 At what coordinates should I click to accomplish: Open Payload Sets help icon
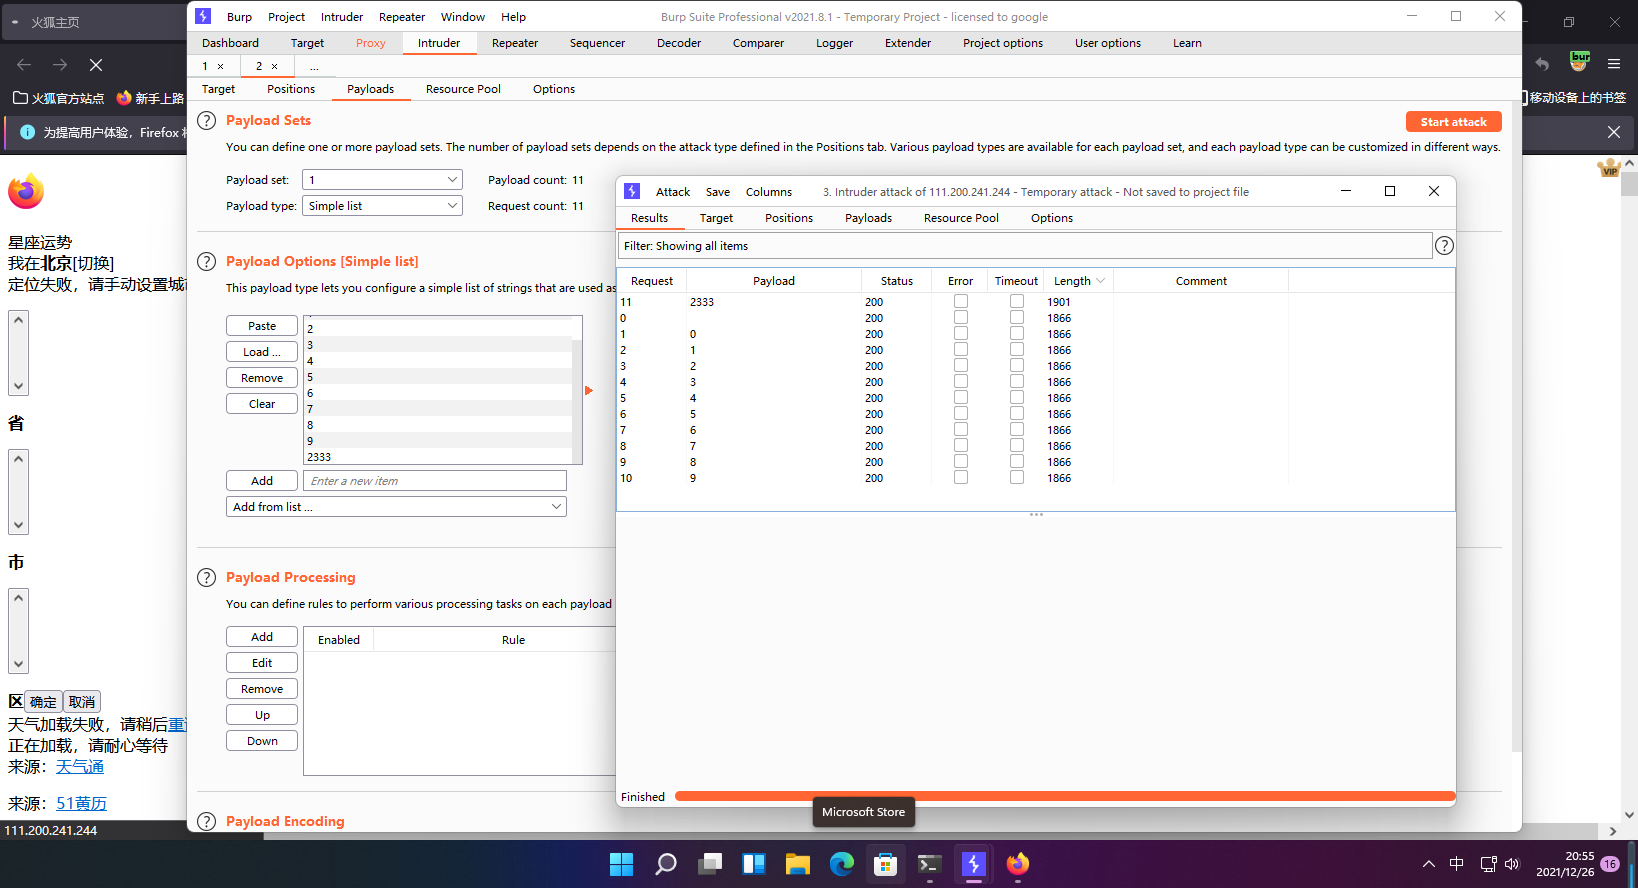(x=206, y=121)
